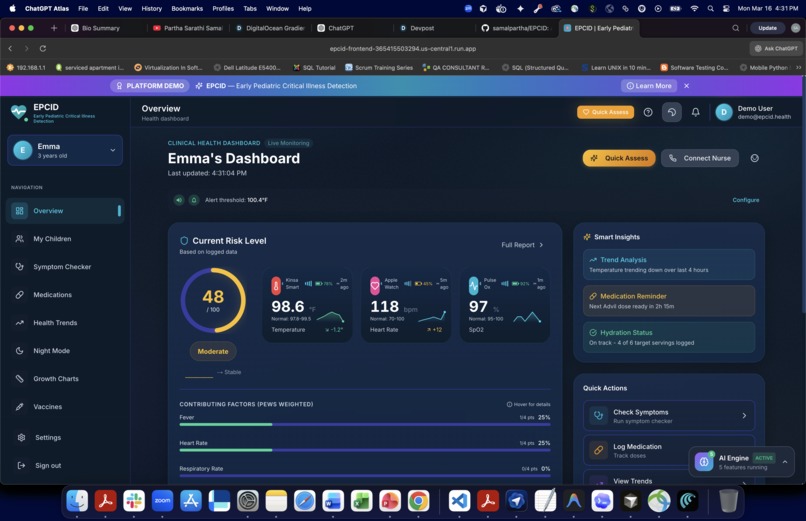Click the Temperature thermometer icon
Screen dimensions: 806x521
tap(276, 286)
